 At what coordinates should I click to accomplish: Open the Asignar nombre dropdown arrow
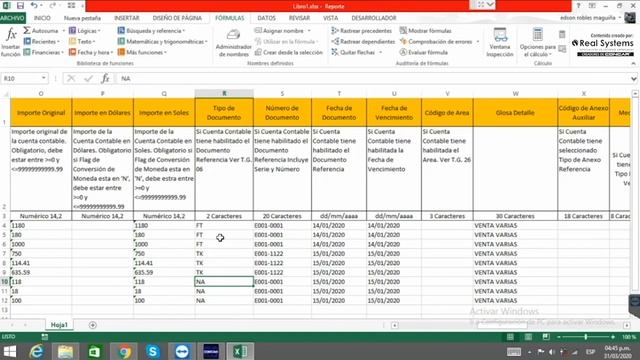(x=309, y=31)
